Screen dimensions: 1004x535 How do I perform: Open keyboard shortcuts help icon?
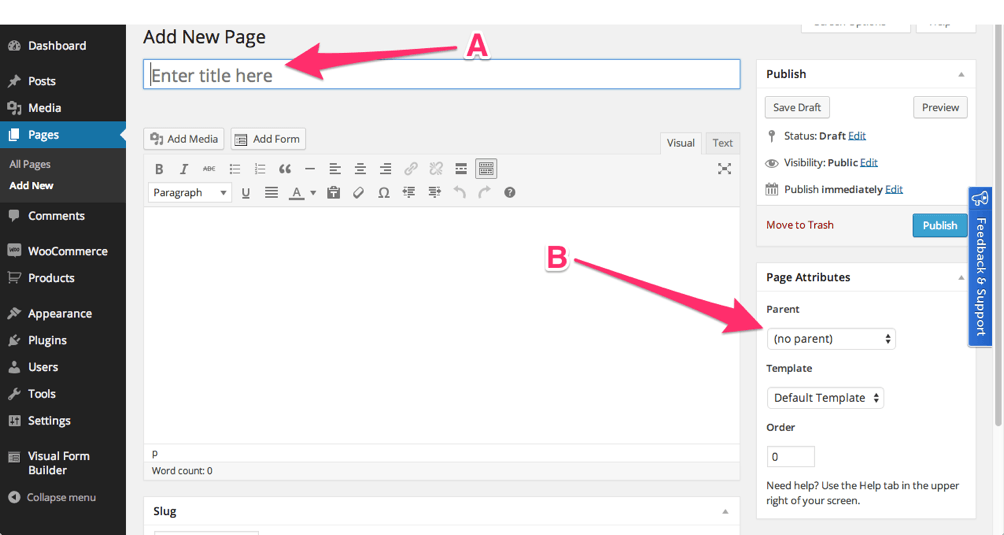[x=510, y=193]
